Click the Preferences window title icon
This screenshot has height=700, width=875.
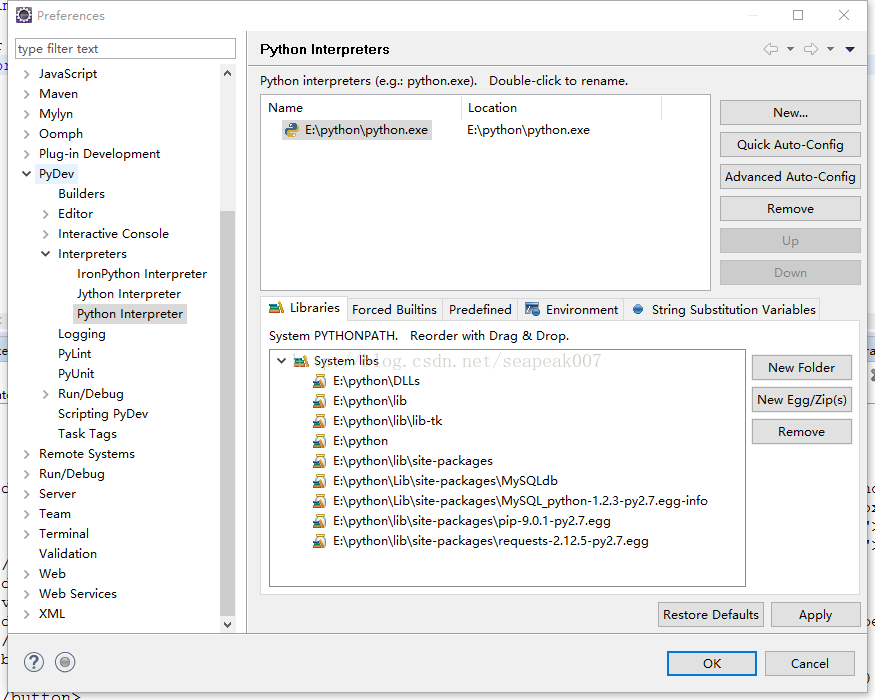[23, 15]
